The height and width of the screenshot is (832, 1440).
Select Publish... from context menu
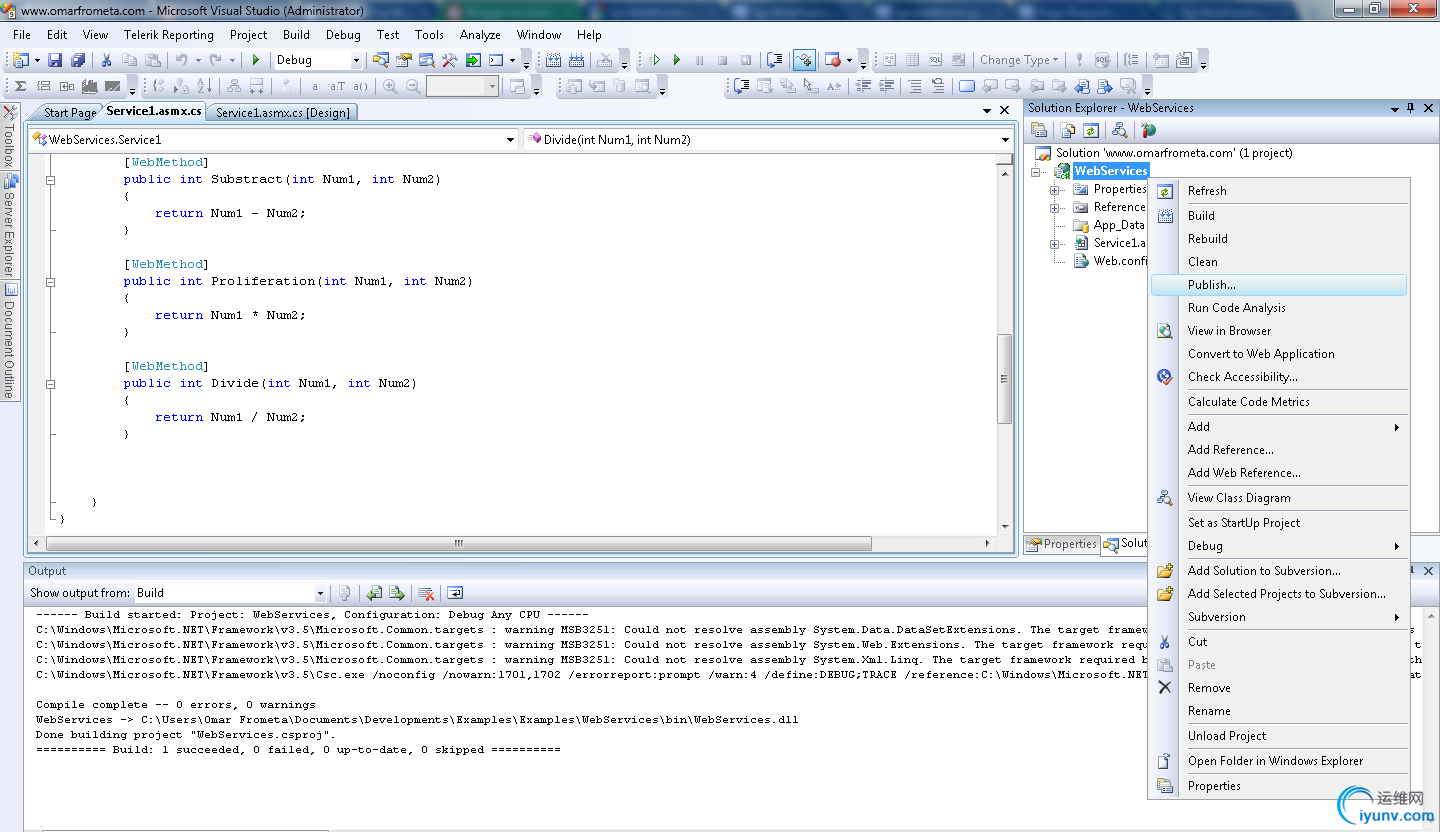[x=1279, y=285]
